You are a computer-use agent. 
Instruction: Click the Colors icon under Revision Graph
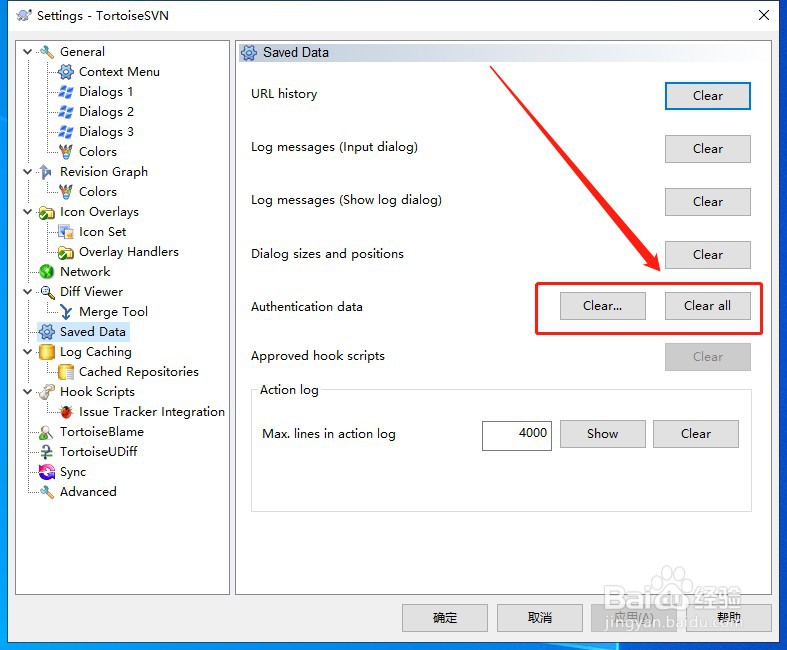pos(66,192)
